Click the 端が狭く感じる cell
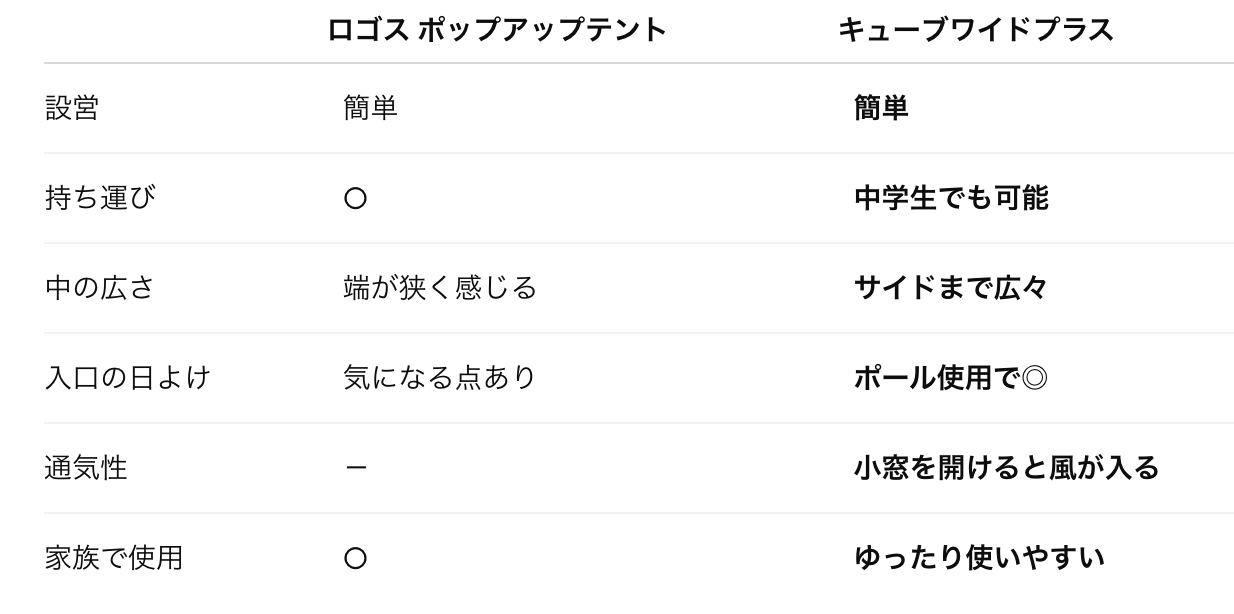1234x614 pixels. point(440,288)
